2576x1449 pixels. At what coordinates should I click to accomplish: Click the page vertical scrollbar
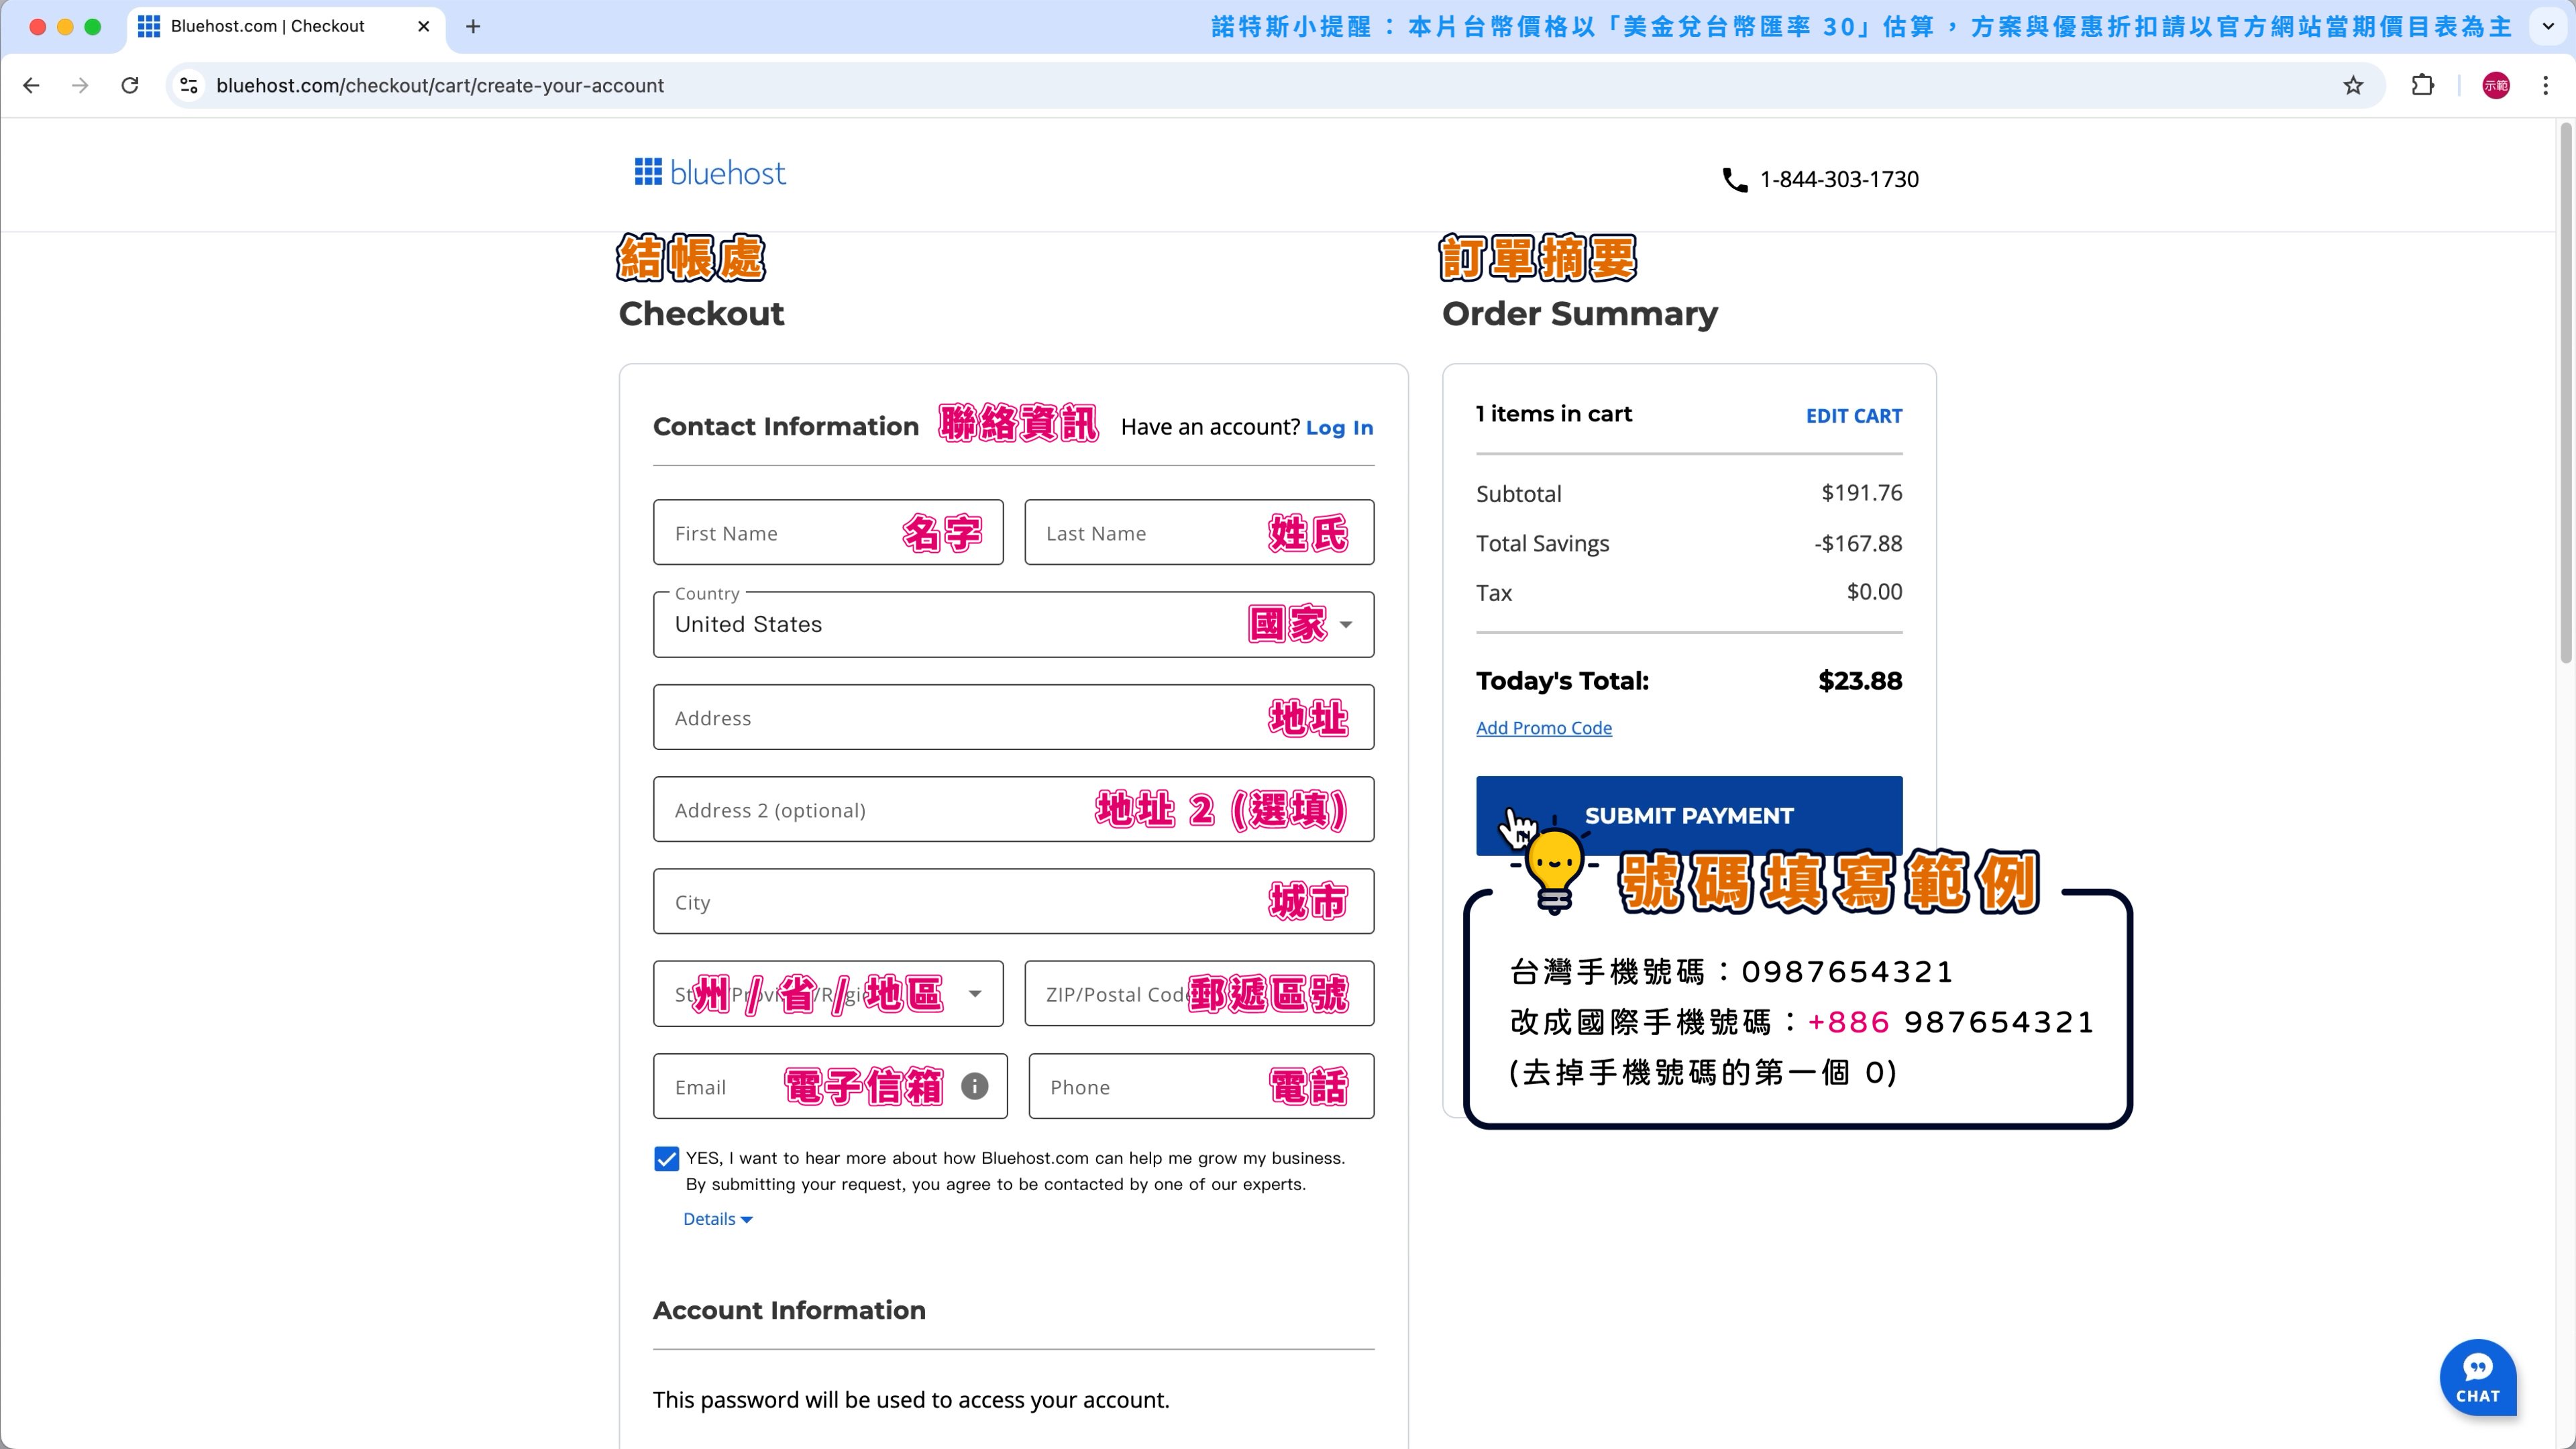(x=2565, y=392)
